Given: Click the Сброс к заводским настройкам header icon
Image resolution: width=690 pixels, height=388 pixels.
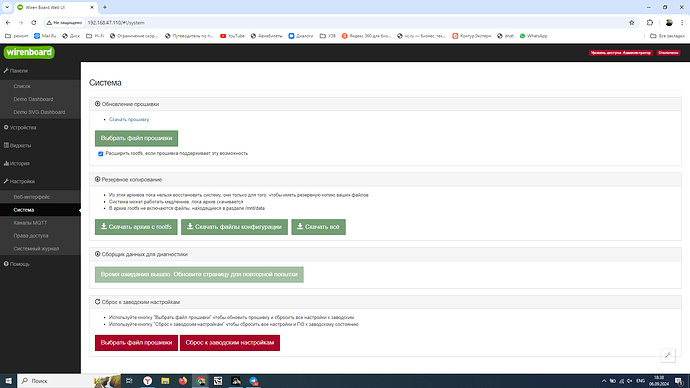Looking at the screenshot, I should coord(98,302).
